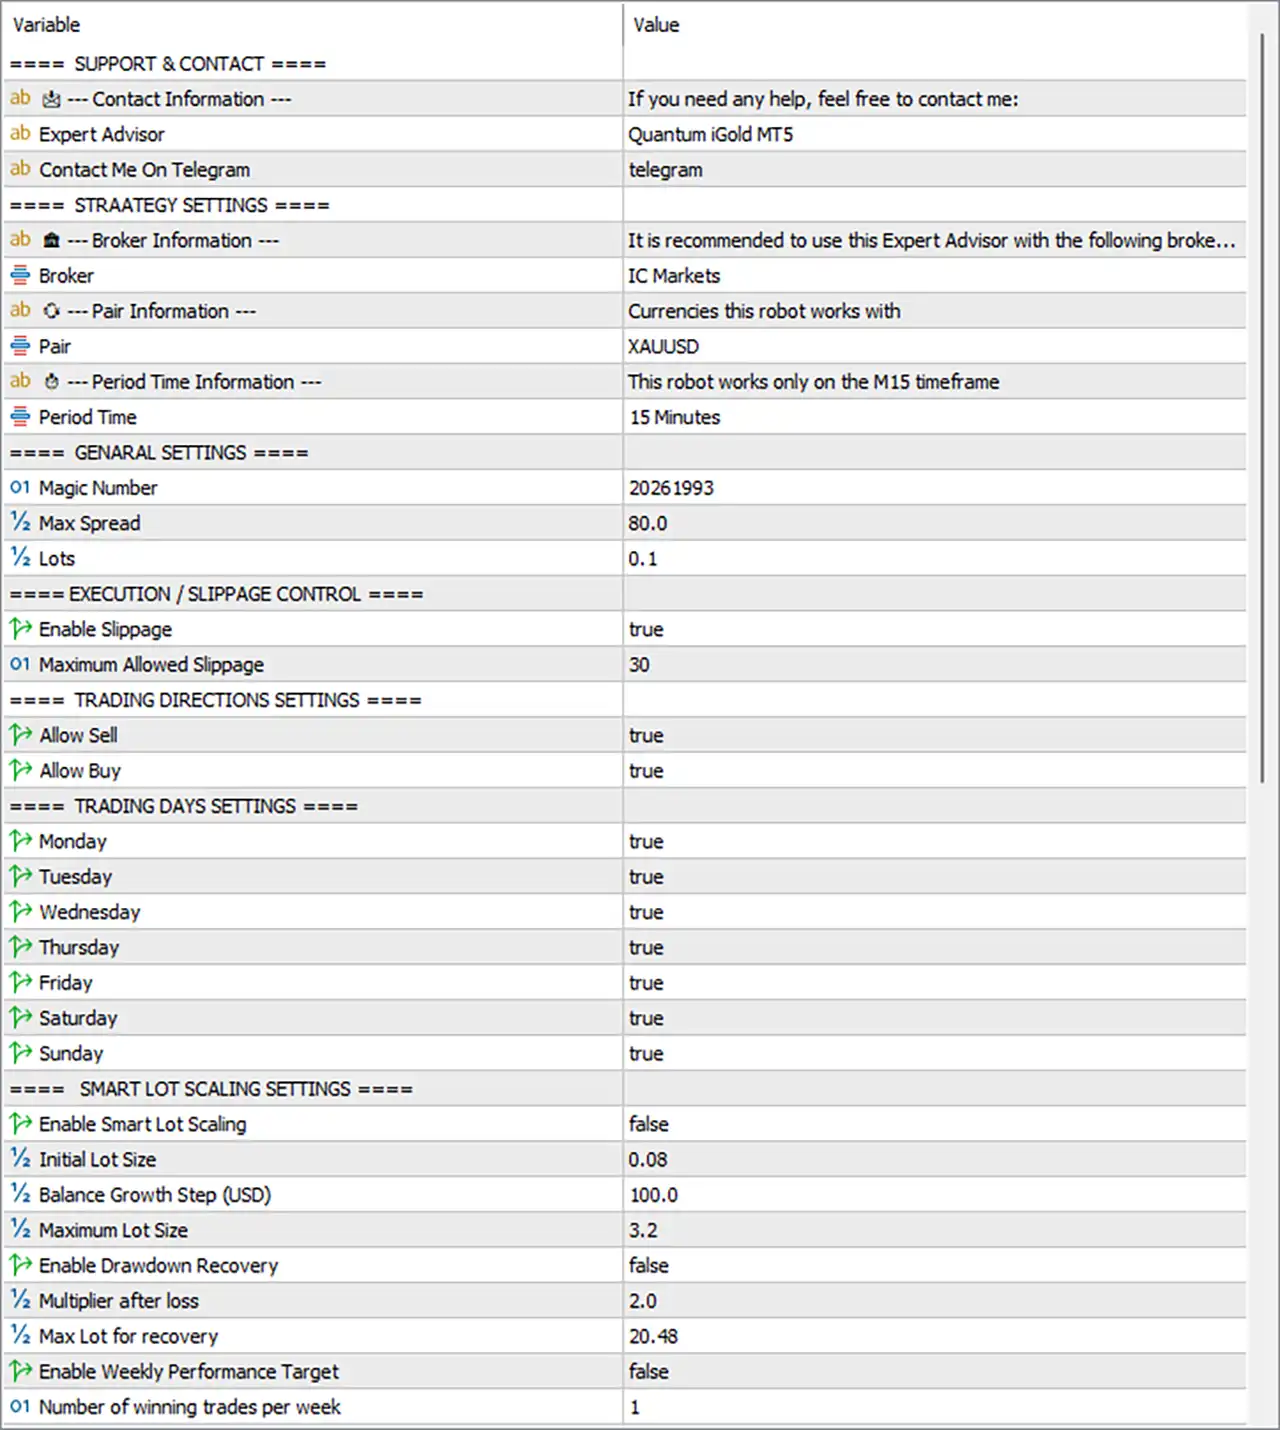Screen dimensions: 1280x1430
Task: Select the Magic Number value 20261993
Action: click(x=671, y=488)
